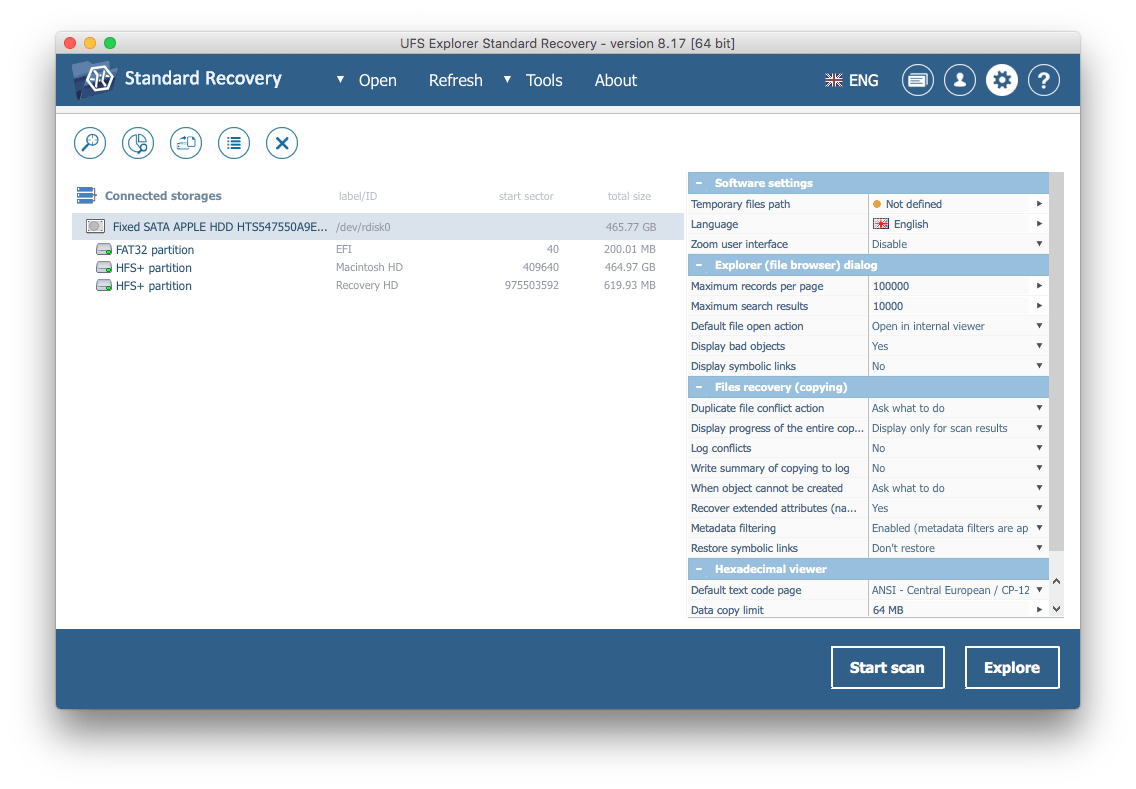The image size is (1136, 789).
Task: Open the Tools menu
Action: pyautogui.click(x=543, y=81)
